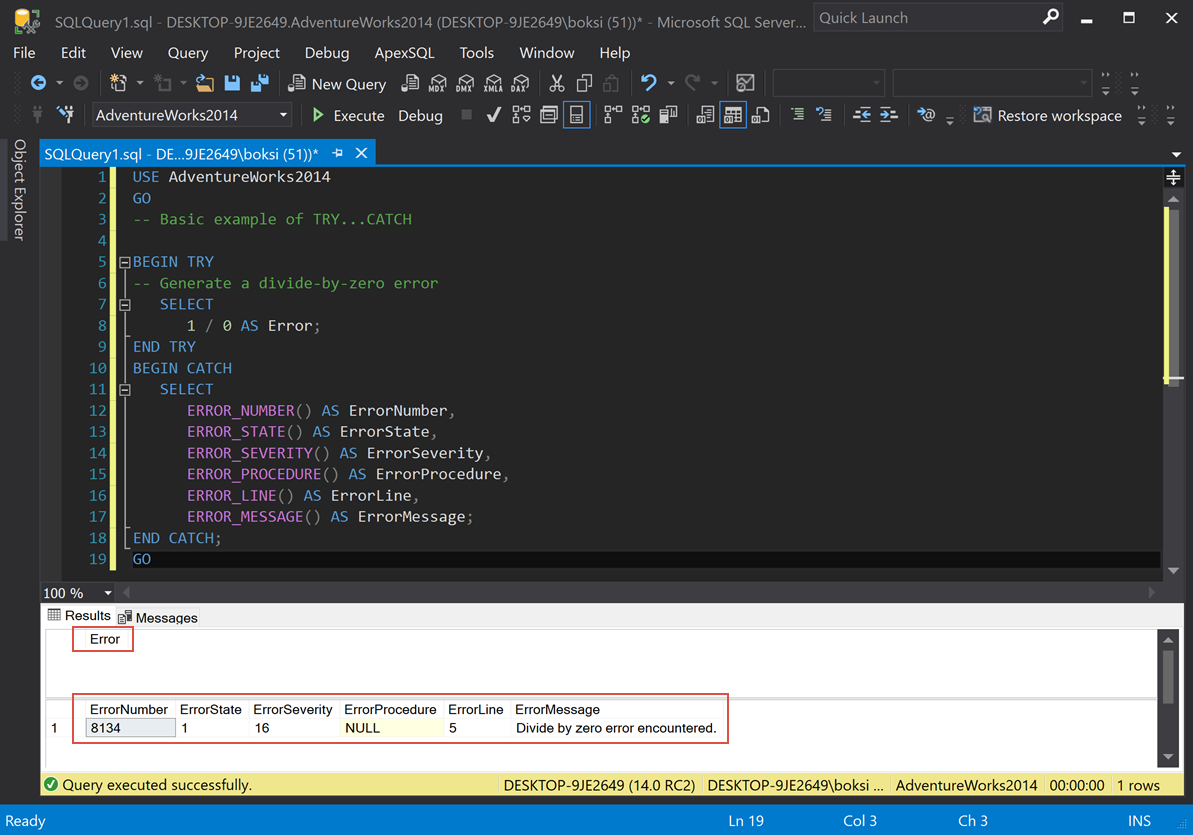The width and height of the screenshot is (1193, 835).
Task: Collapse the BEGIN TRY code block
Action: click(x=125, y=262)
